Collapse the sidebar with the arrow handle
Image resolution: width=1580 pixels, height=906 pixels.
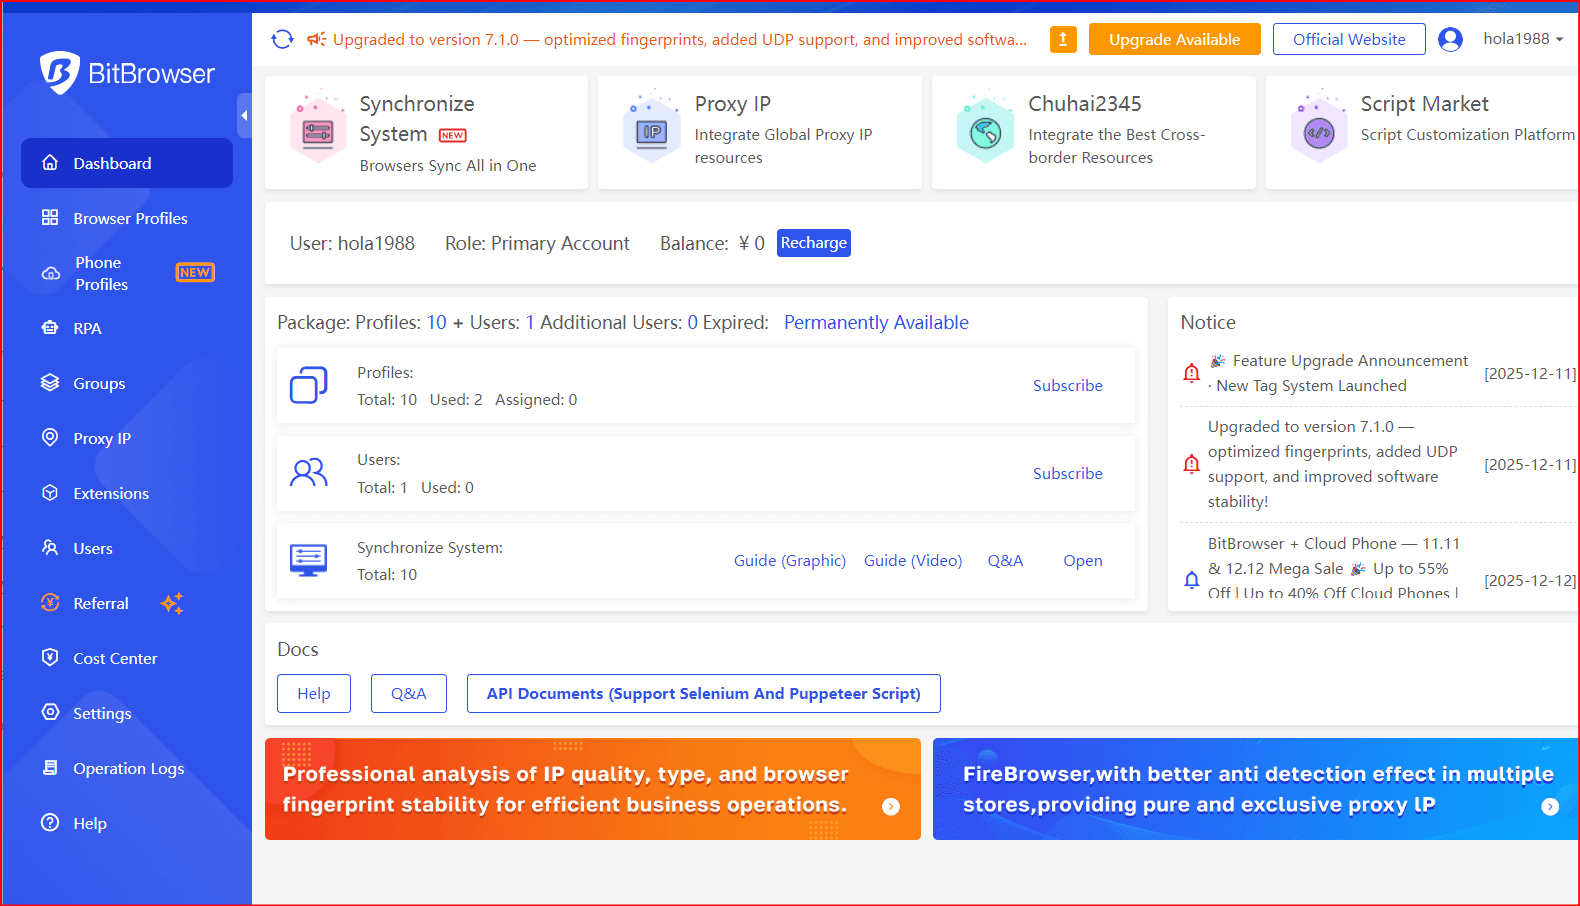(244, 116)
